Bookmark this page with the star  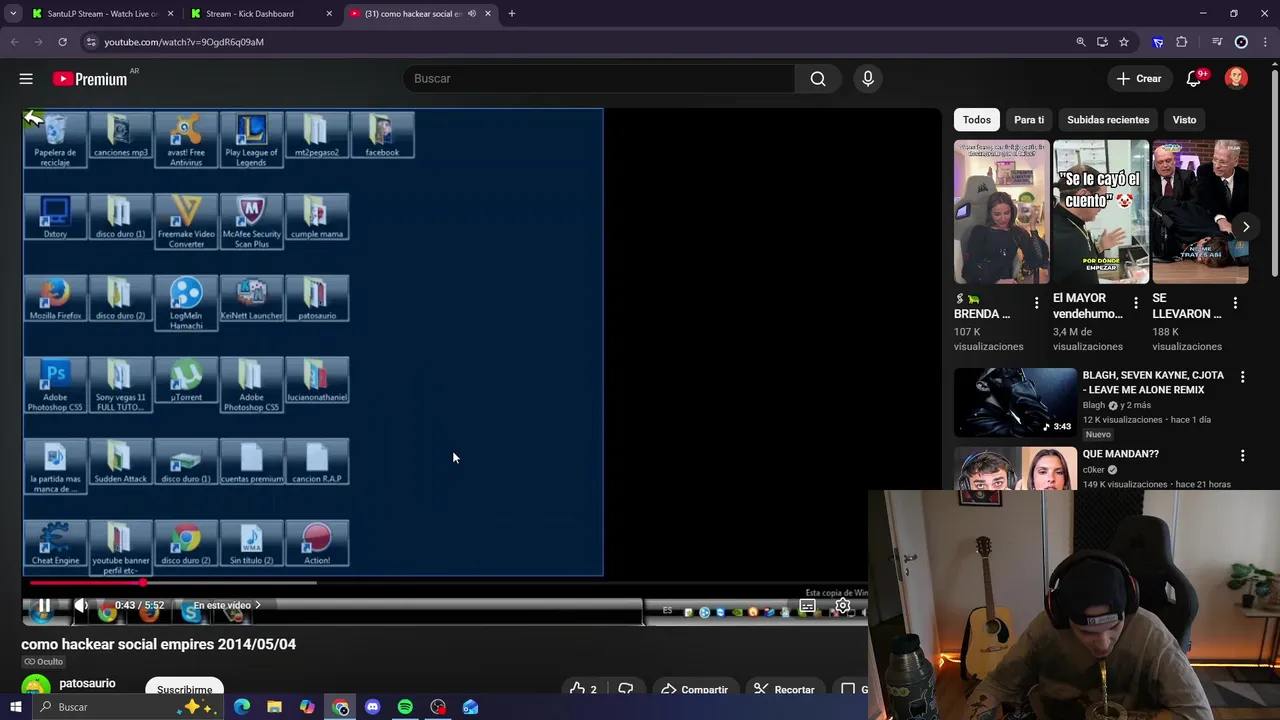click(x=1124, y=42)
